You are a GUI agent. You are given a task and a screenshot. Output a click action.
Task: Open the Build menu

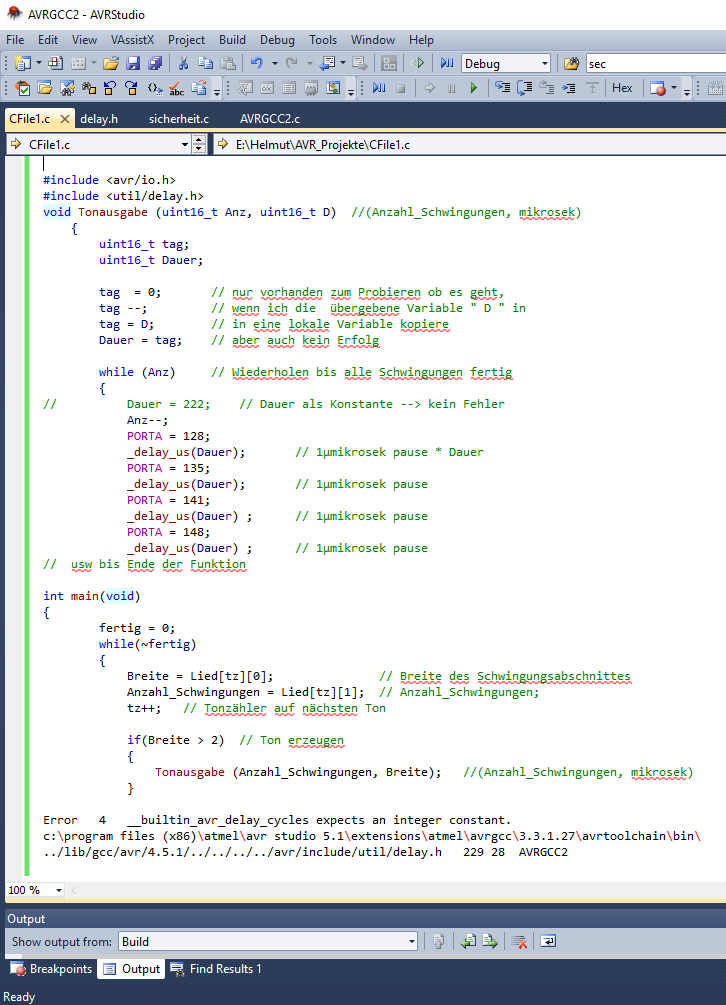pos(232,40)
